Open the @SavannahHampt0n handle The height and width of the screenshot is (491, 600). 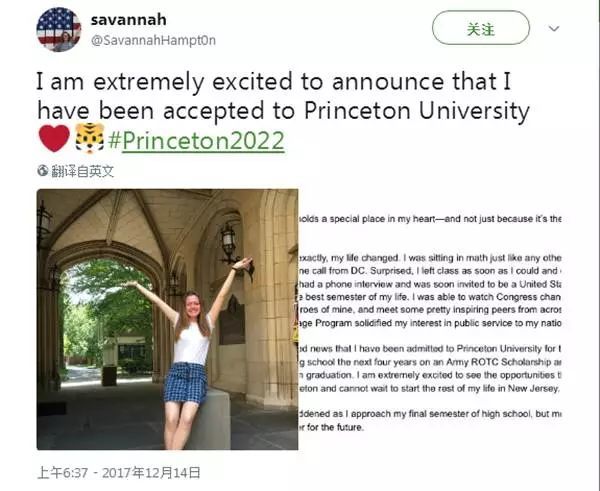(x=153, y=40)
